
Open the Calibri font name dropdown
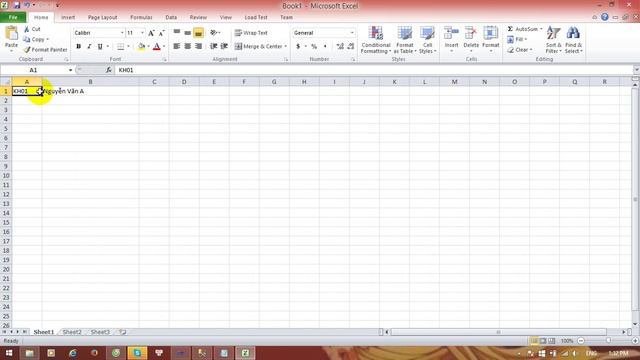122,33
